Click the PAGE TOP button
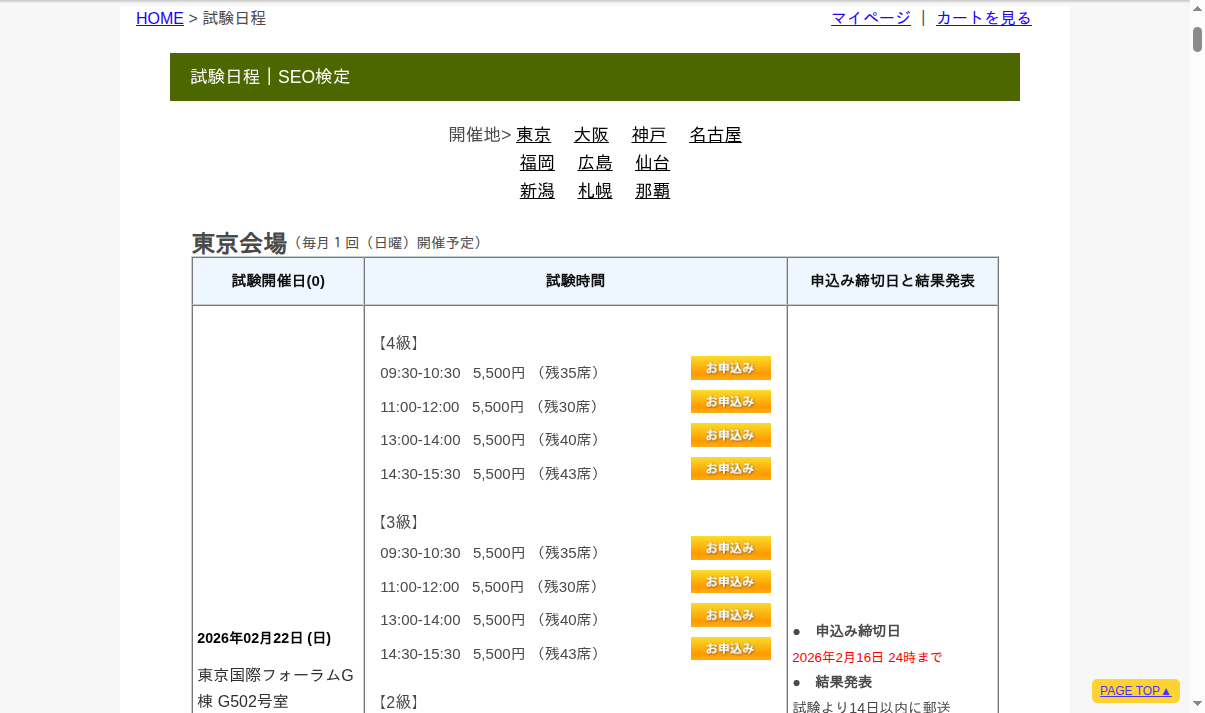The image size is (1205, 713). pyautogui.click(x=1135, y=690)
